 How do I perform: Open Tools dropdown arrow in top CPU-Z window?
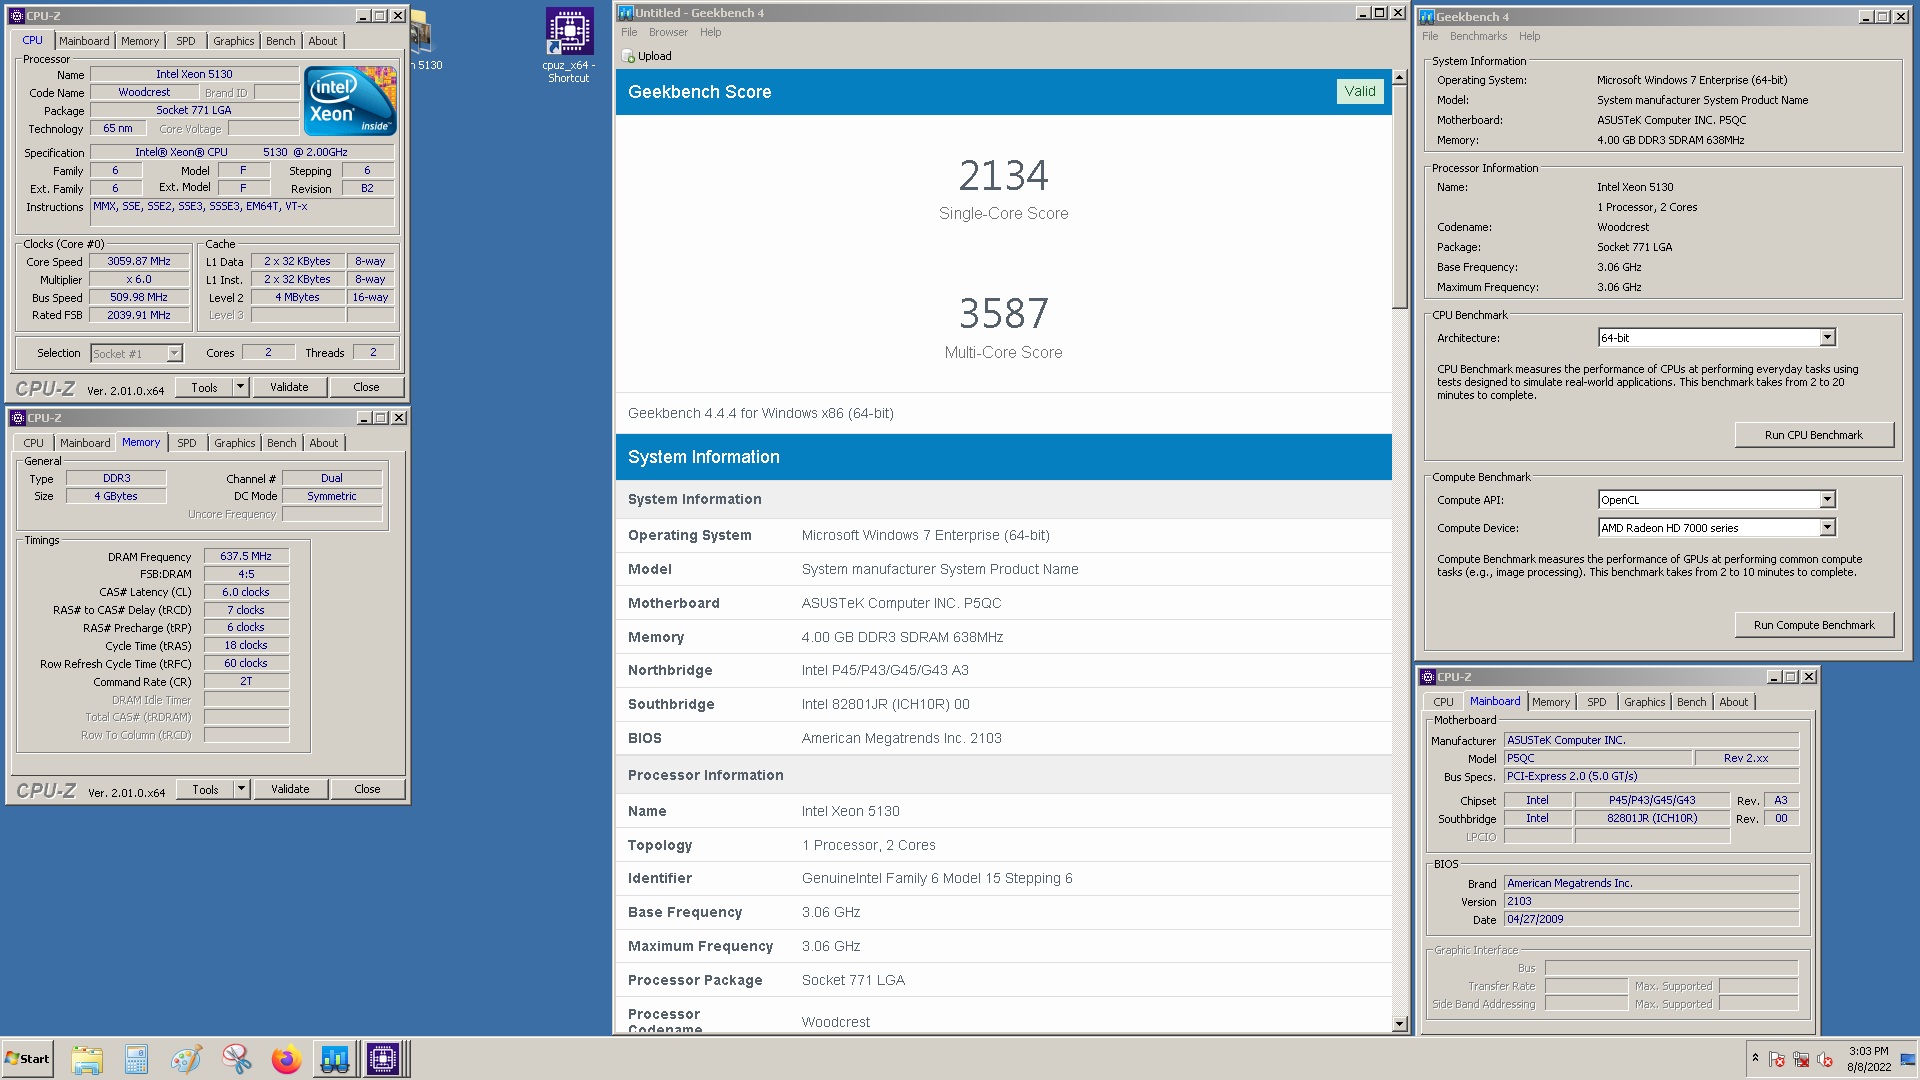pos(240,387)
